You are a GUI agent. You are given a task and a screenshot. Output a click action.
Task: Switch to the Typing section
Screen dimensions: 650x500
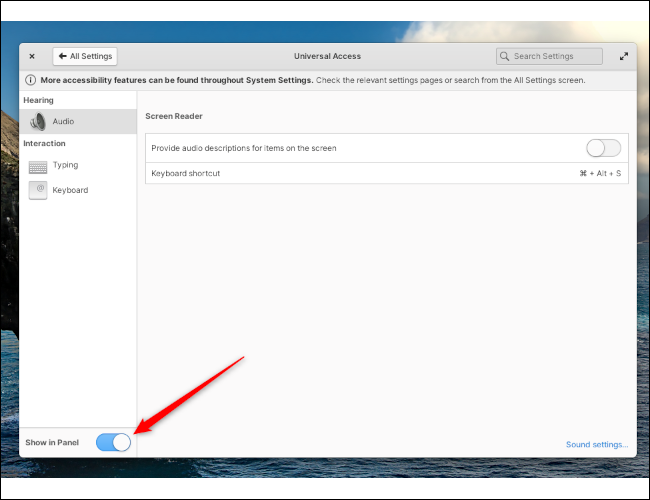click(65, 166)
